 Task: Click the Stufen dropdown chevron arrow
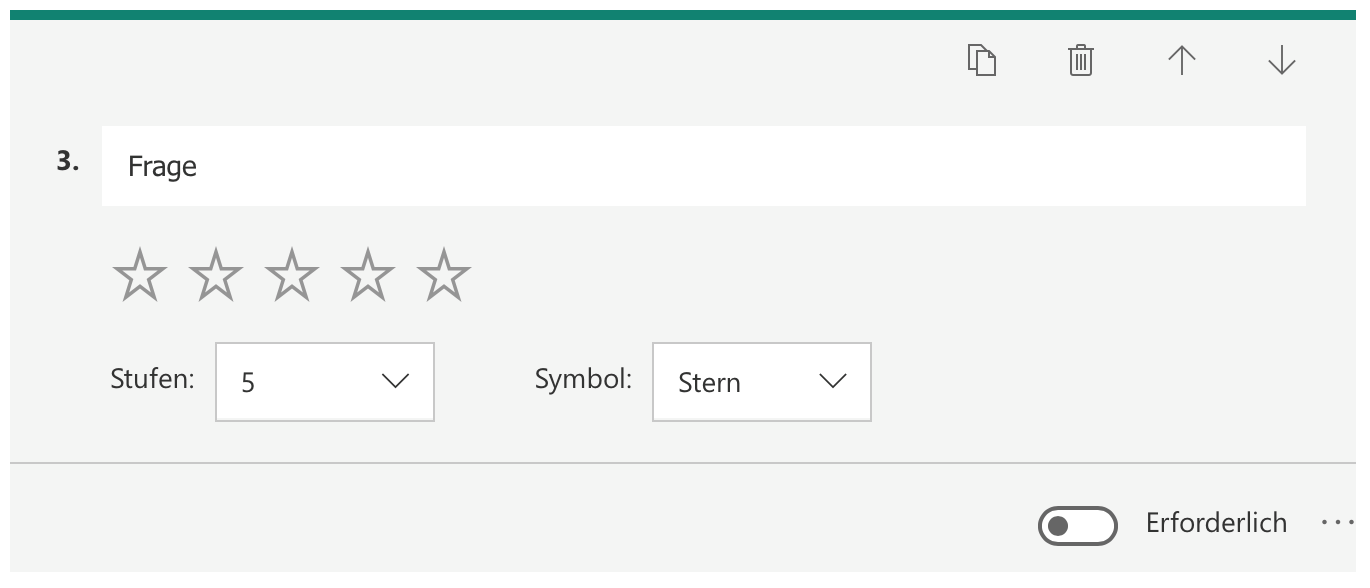tap(395, 381)
